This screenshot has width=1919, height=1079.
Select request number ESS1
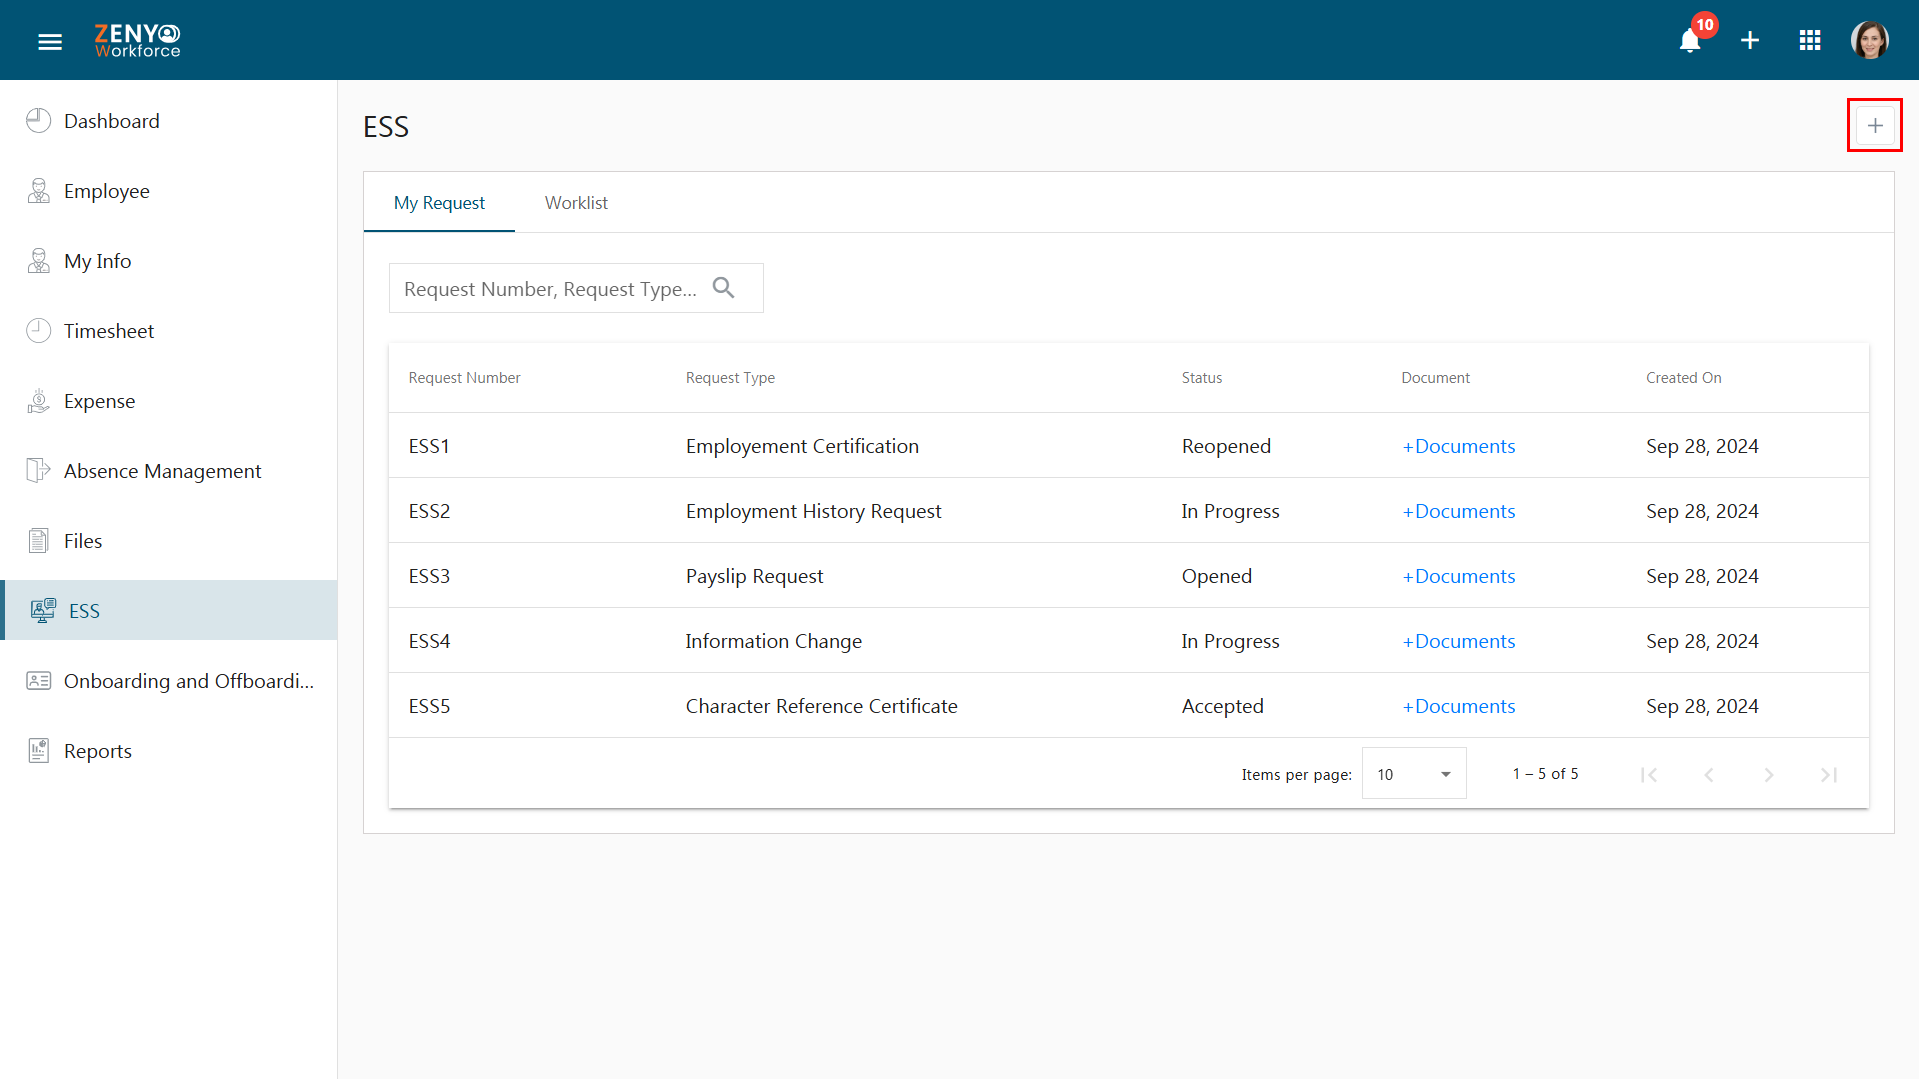pyautogui.click(x=429, y=446)
